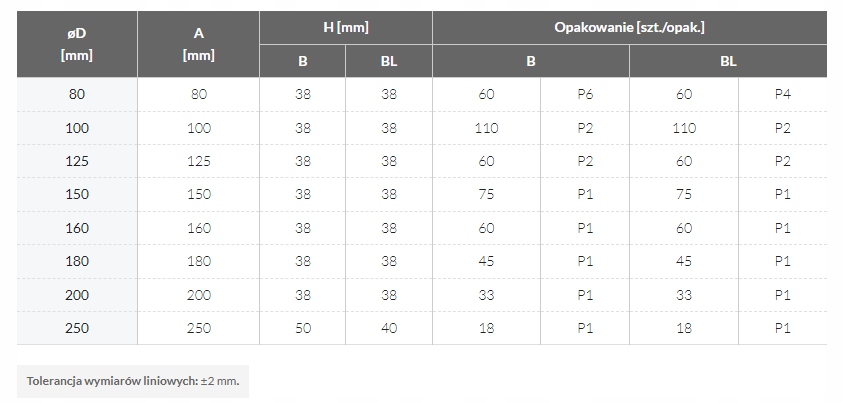
Task: Select 125 in the A [mm] column
Action: click(198, 161)
